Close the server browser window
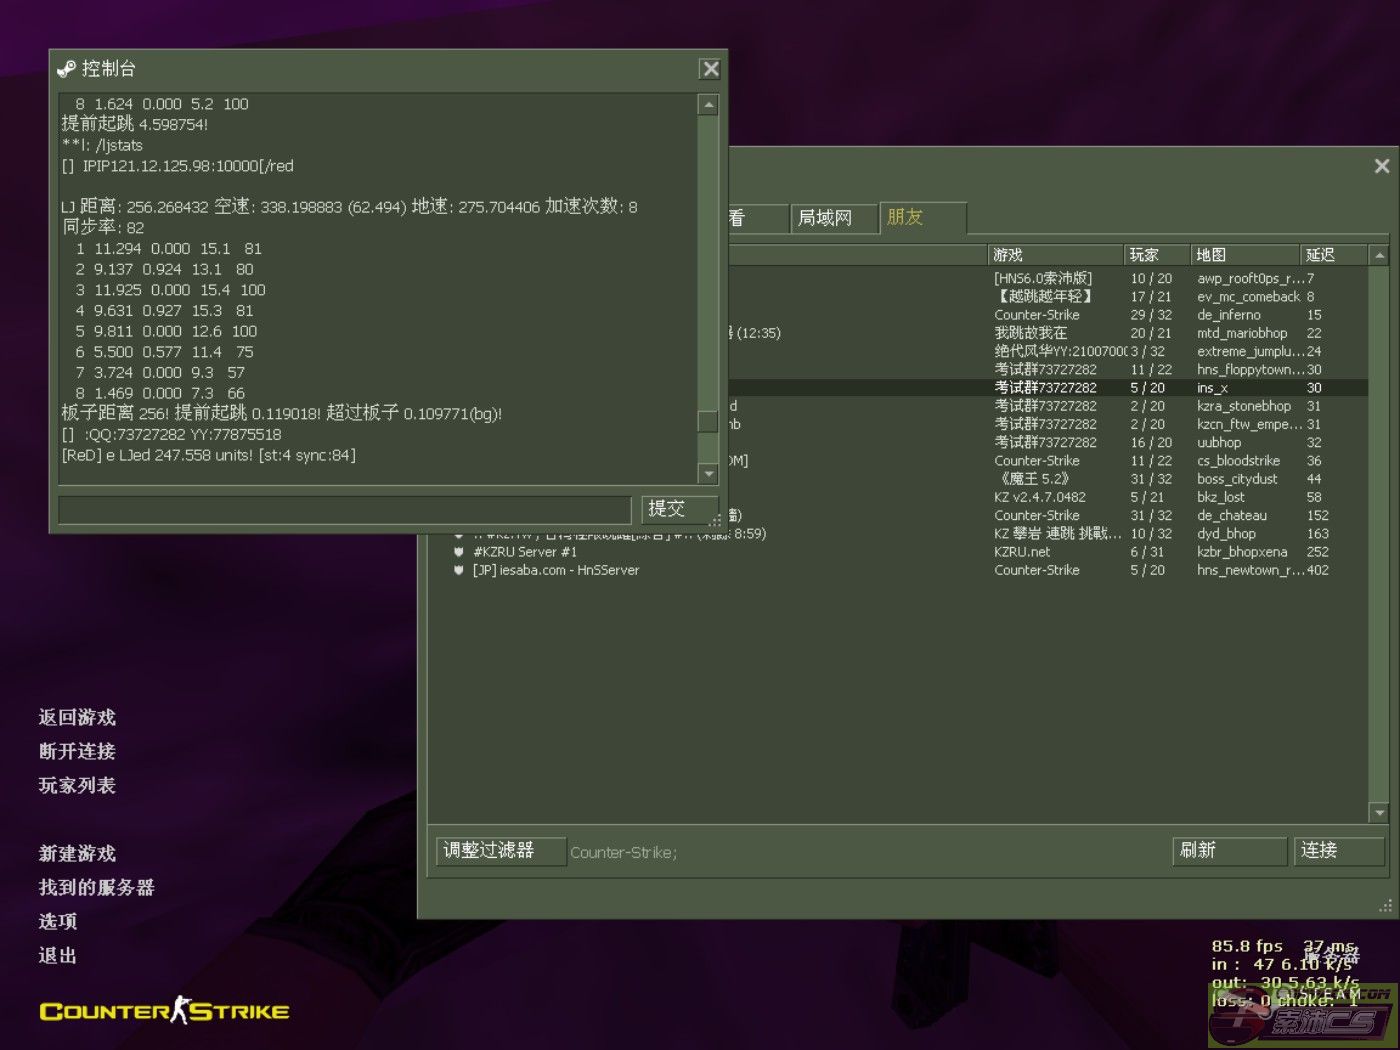This screenshot has height=1050, width=1400. [x=1381, y=166]
